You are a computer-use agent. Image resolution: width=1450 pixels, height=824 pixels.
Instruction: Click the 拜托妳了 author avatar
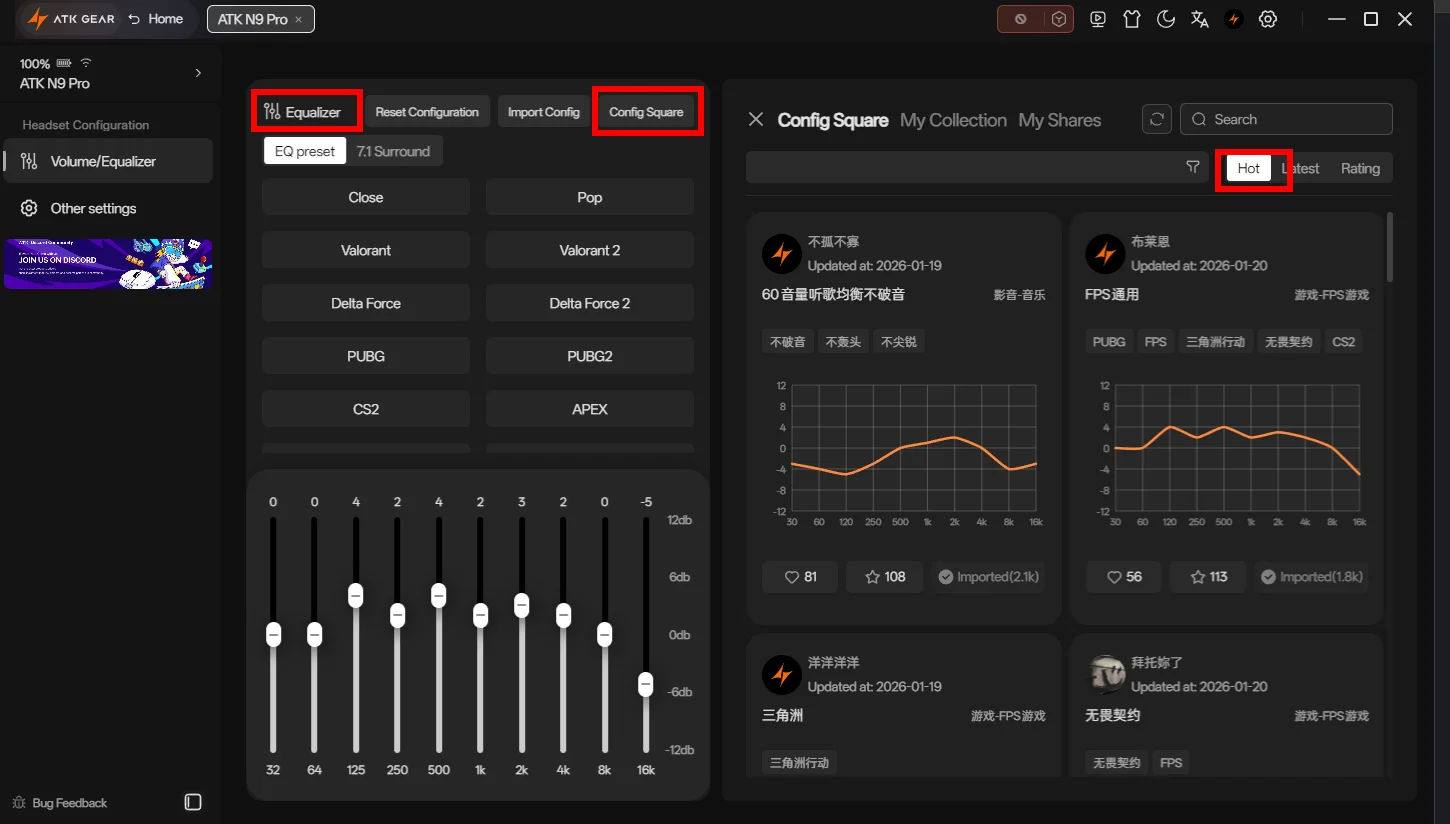click(x=1106, y=675)
